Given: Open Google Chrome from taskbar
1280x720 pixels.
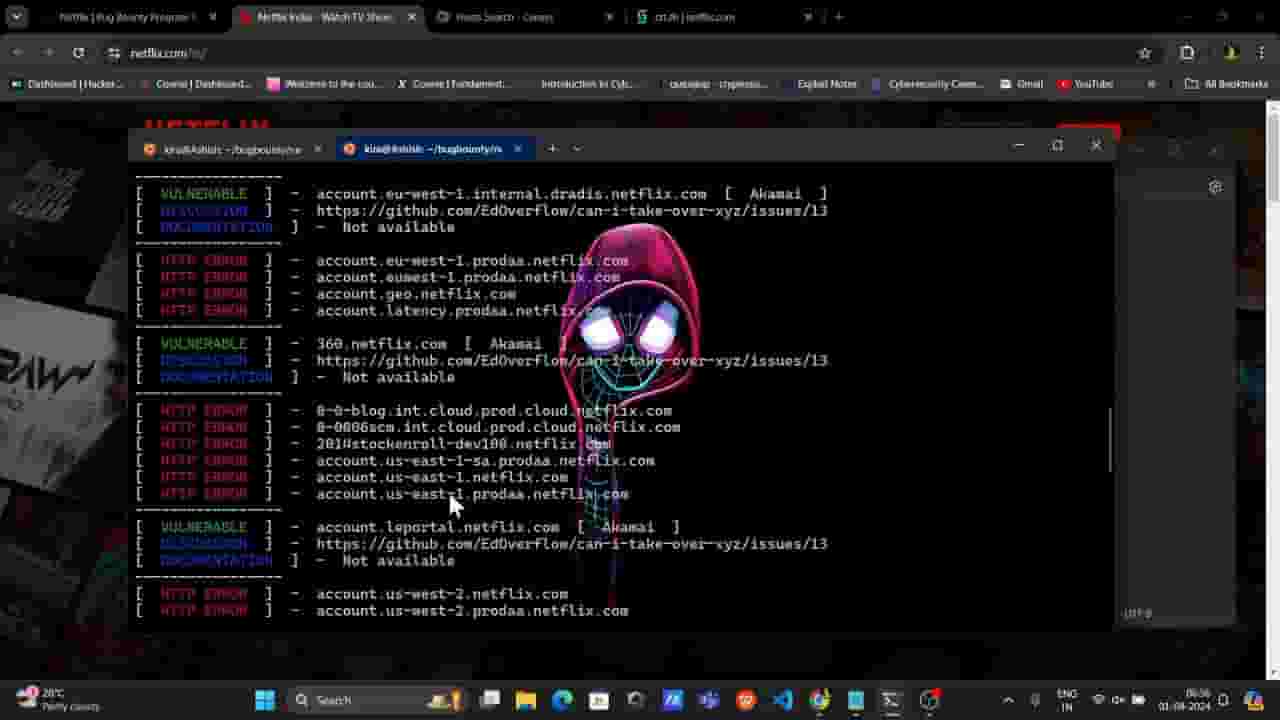Looking at the screenshot, I should pos(819,700).
